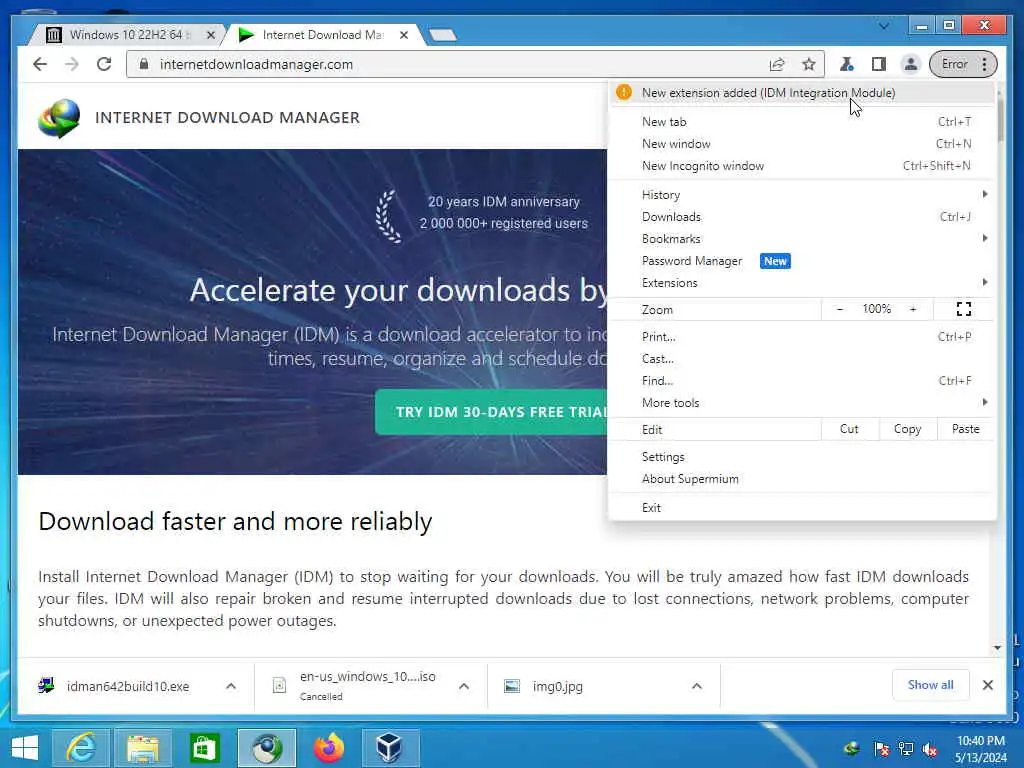
Task: Click the Paste button in Edit row
Action: [965, 429]
